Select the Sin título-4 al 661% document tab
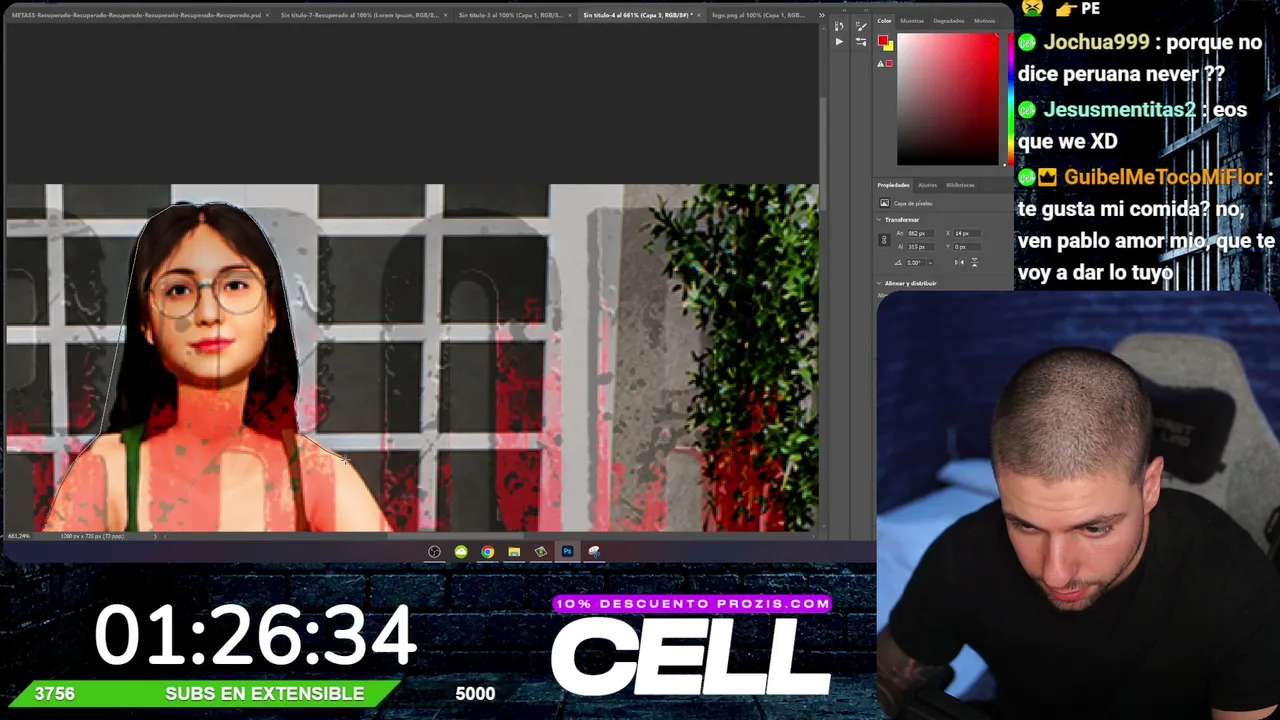The image size is (1280, 720). coord(636,15)
